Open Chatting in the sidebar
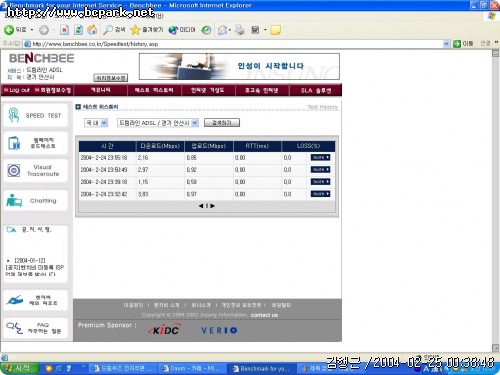The height and width of the screenshot is (375, 500). (x=35, y=201)
